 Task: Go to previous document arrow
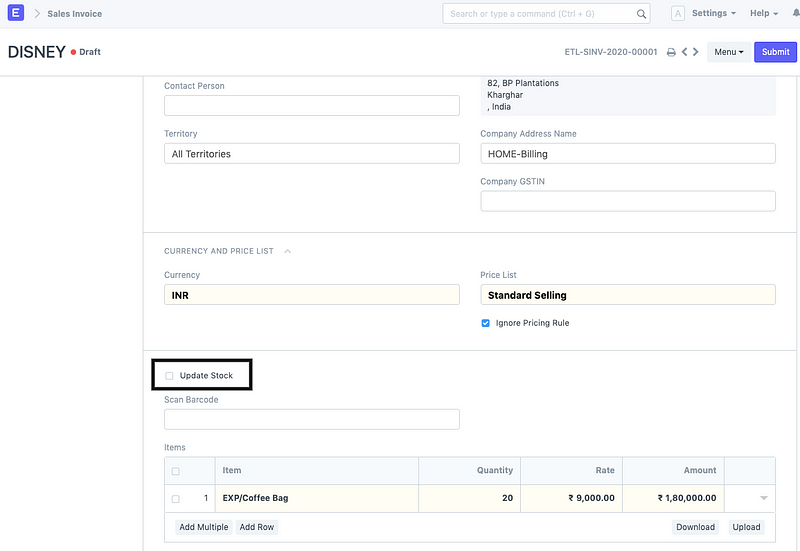point(685,52)
